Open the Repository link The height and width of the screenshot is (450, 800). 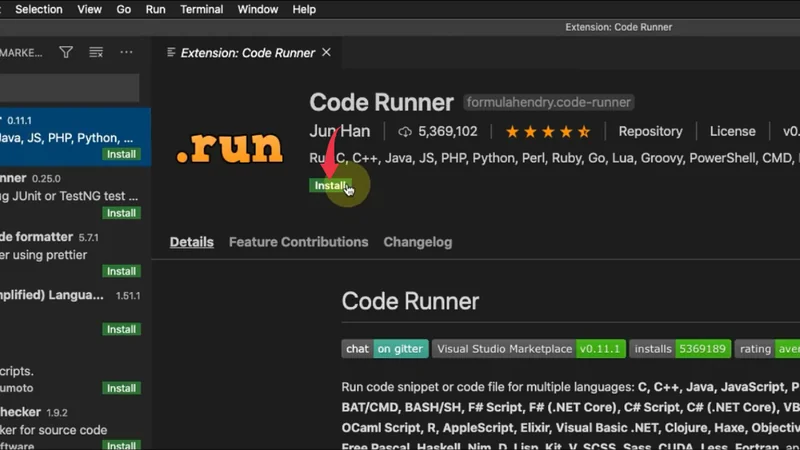pyautogui.click(x=650, y=132)
